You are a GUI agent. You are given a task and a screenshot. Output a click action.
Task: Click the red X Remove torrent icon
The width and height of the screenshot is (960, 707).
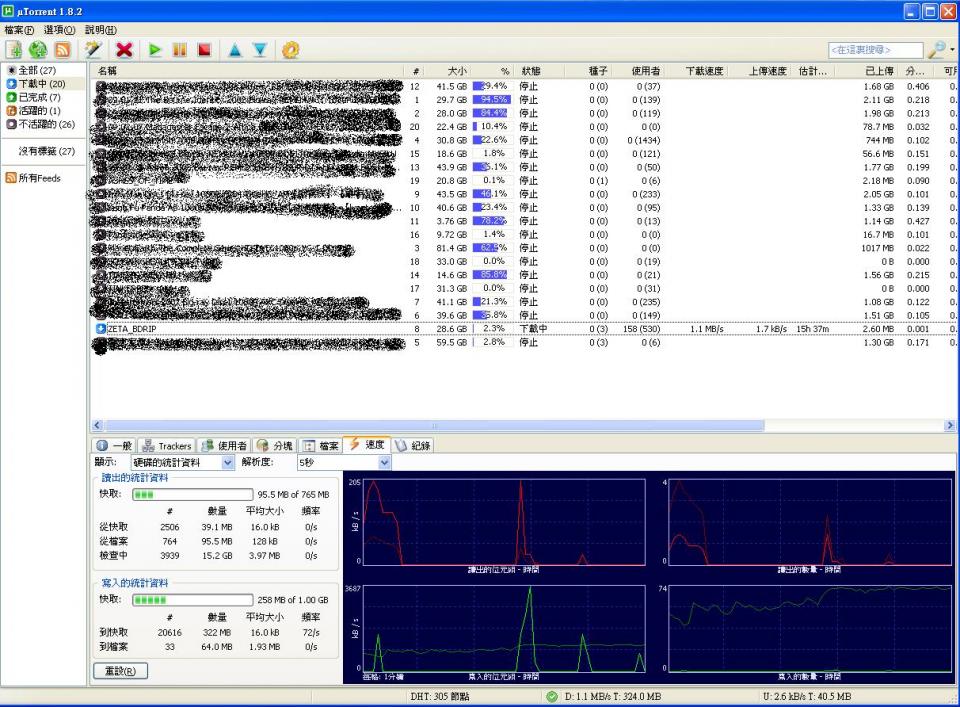click(x=124, y=49)
